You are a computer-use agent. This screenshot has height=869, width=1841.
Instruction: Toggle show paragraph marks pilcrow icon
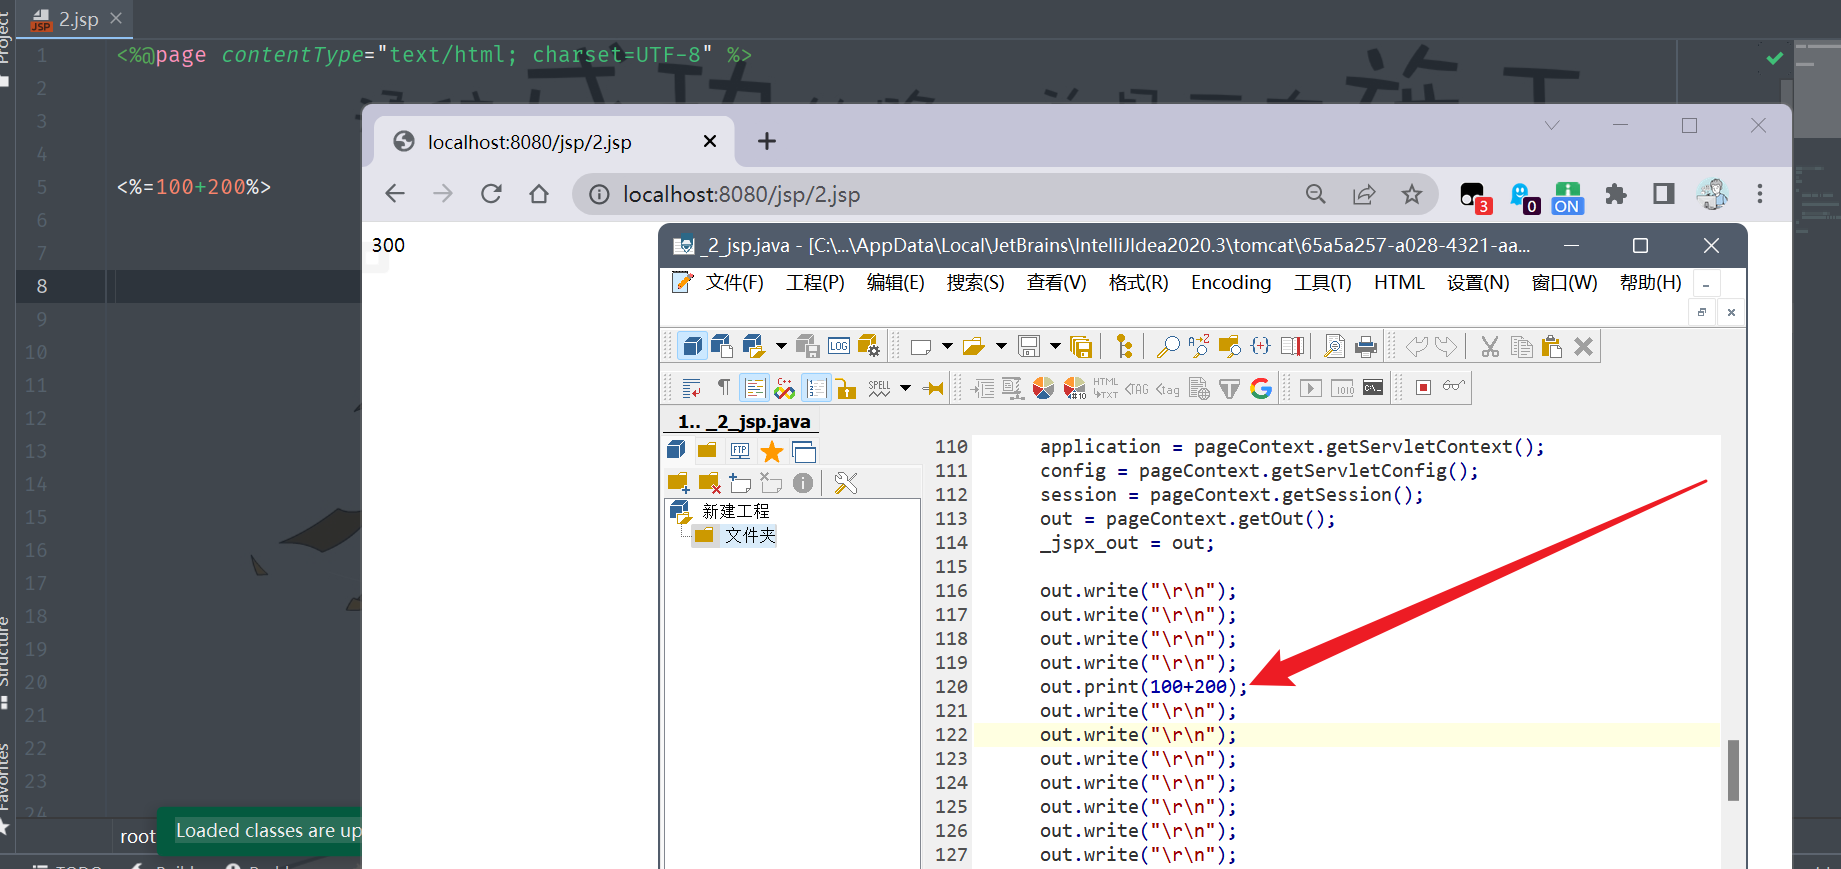[x=723, y=388]
